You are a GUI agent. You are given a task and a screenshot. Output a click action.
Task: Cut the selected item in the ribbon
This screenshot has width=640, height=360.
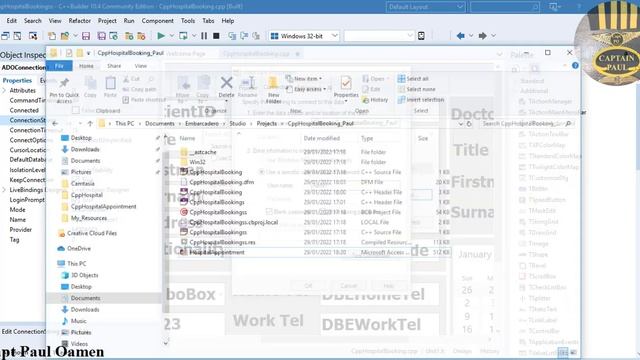131,79
